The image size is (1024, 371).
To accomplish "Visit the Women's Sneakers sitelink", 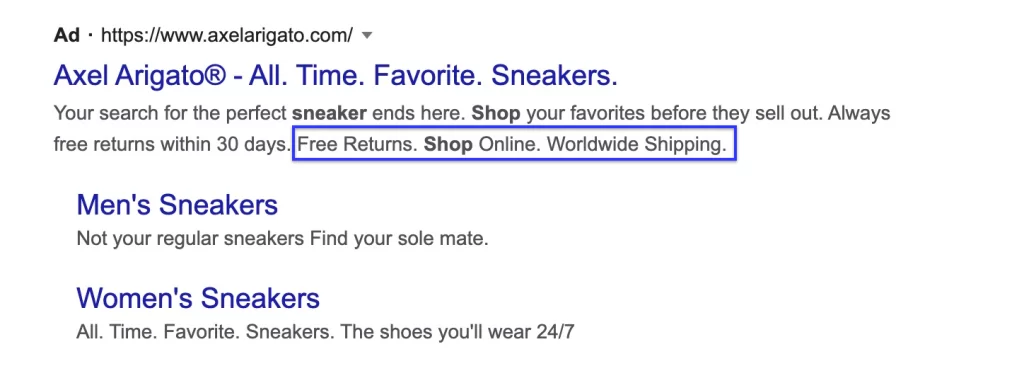I will 198,298.
